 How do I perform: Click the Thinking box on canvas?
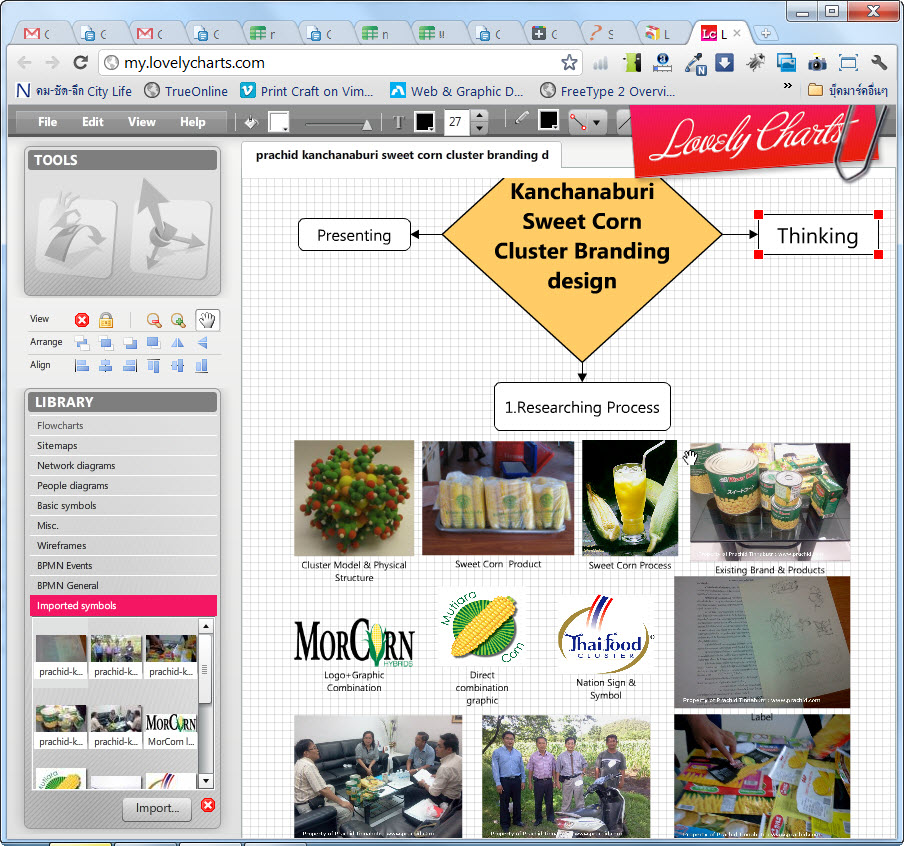pyautogui.click(x=818, y=235)
